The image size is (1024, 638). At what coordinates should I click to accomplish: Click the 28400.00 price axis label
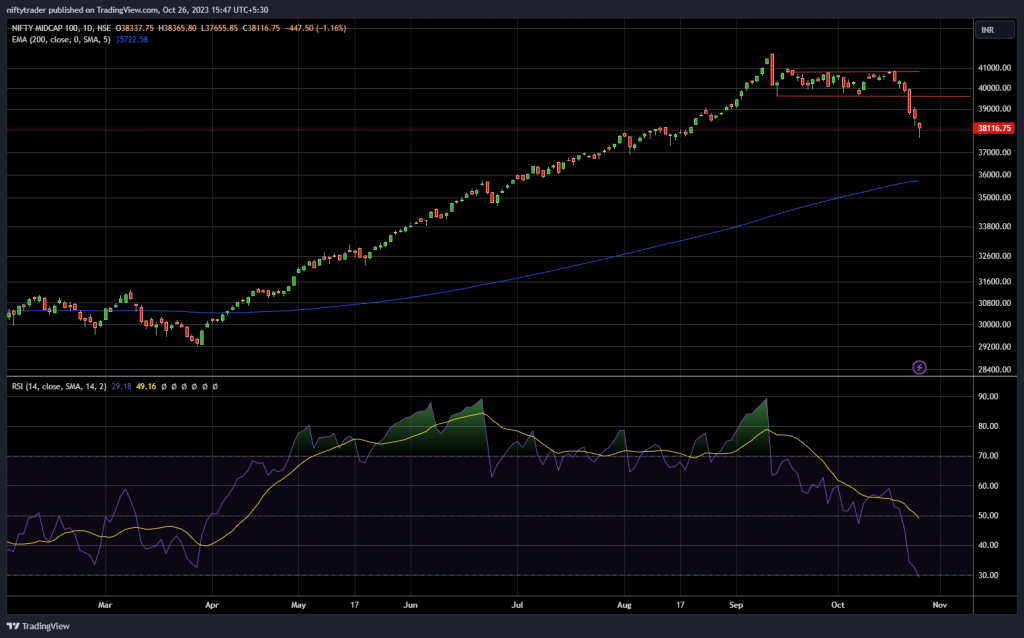tap(995, 370)
